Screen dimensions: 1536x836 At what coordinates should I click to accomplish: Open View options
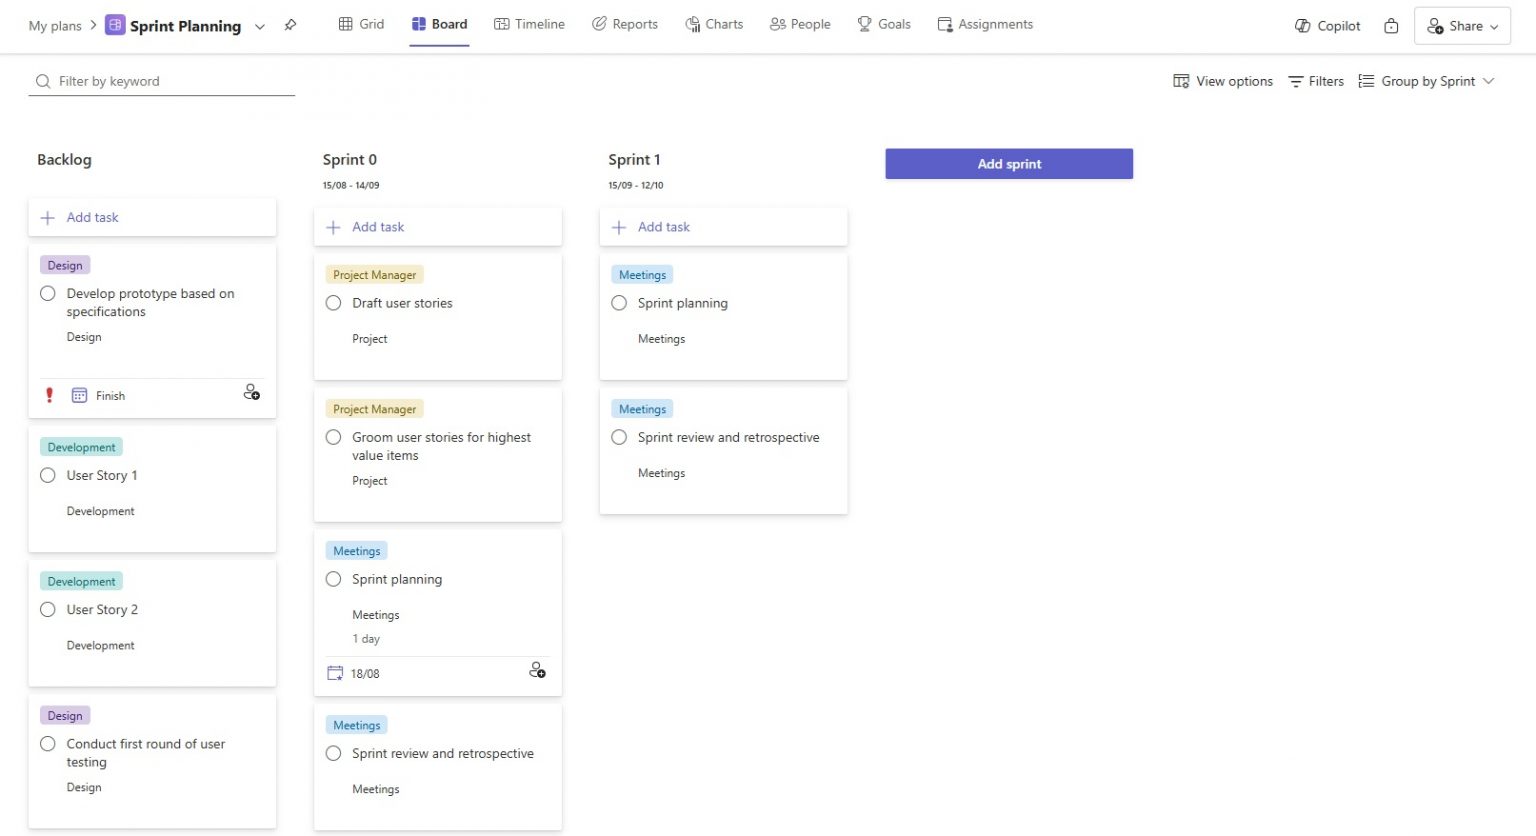click(1222, 81)
